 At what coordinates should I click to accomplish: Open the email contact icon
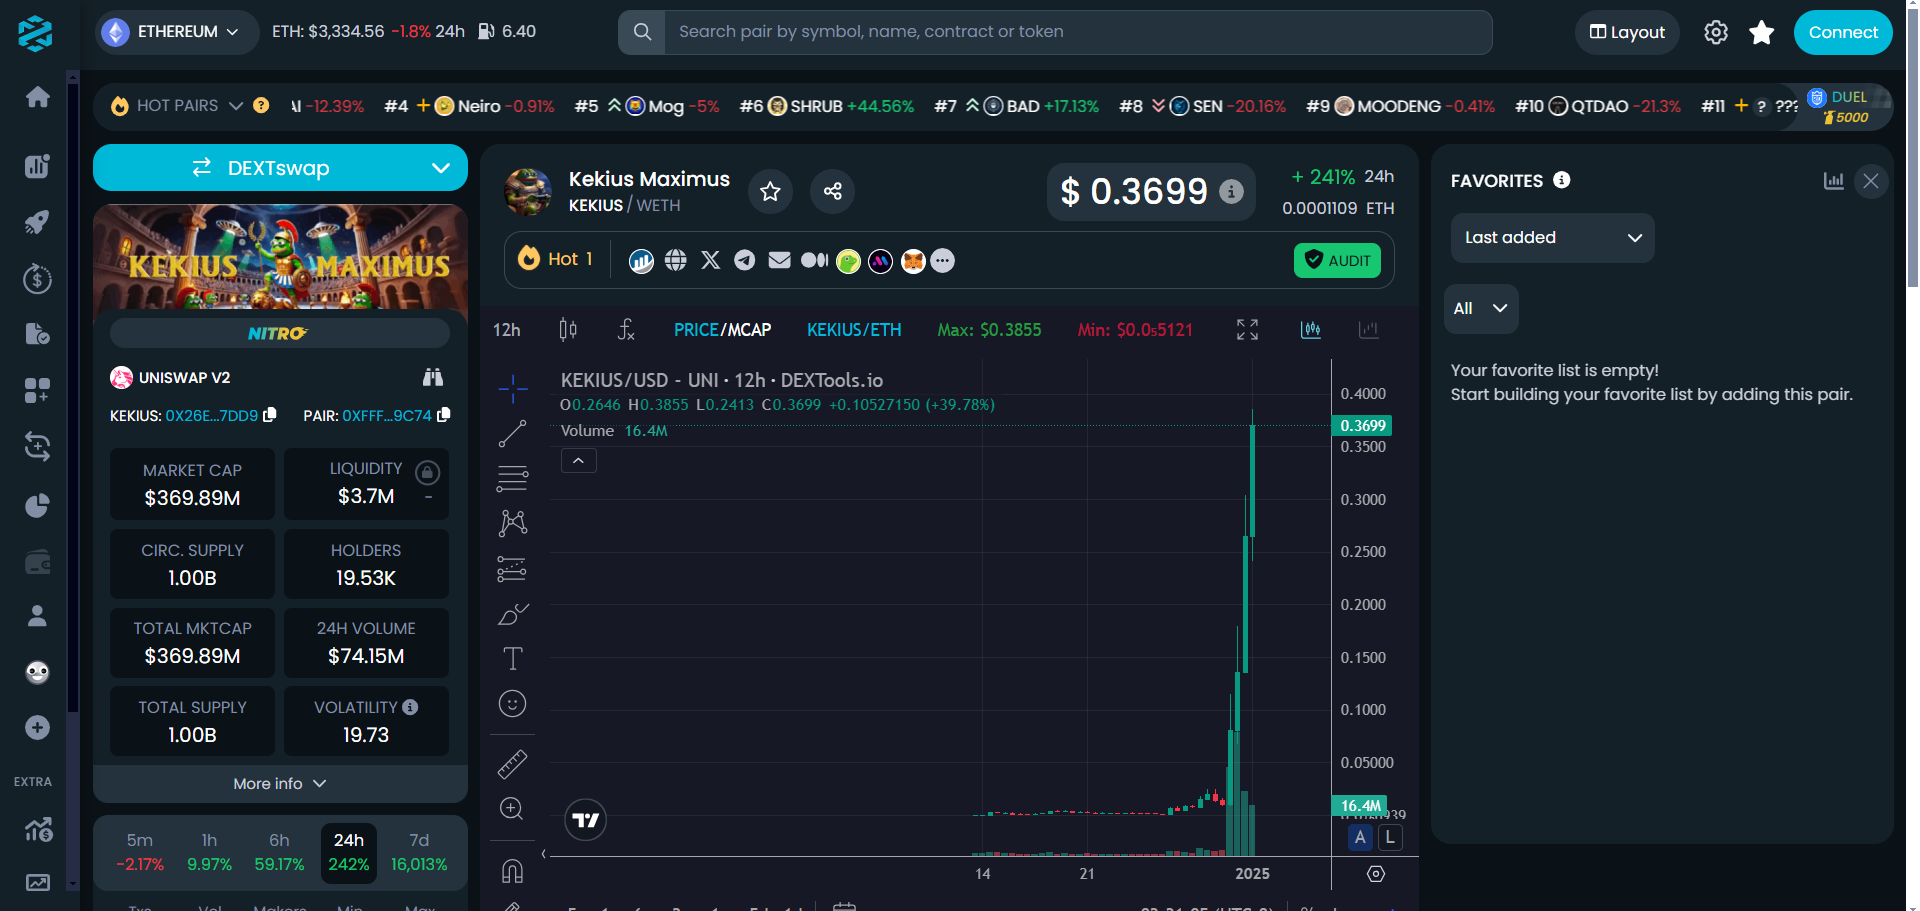click(x=779, y=260)
